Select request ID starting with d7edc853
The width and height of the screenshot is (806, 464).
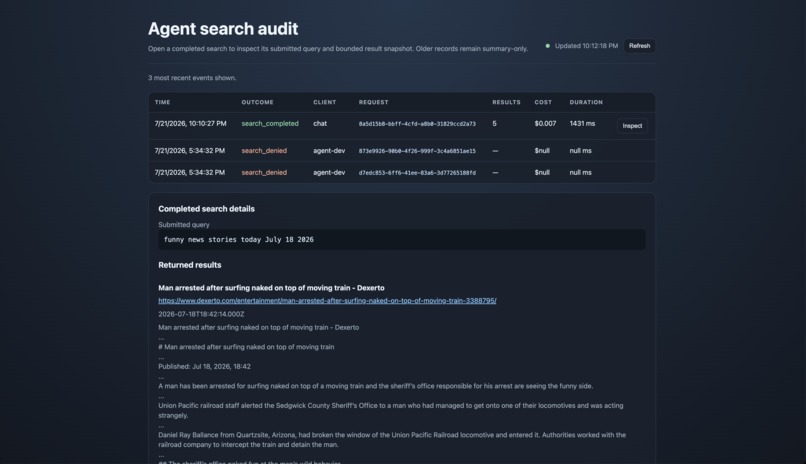point(417,173)
